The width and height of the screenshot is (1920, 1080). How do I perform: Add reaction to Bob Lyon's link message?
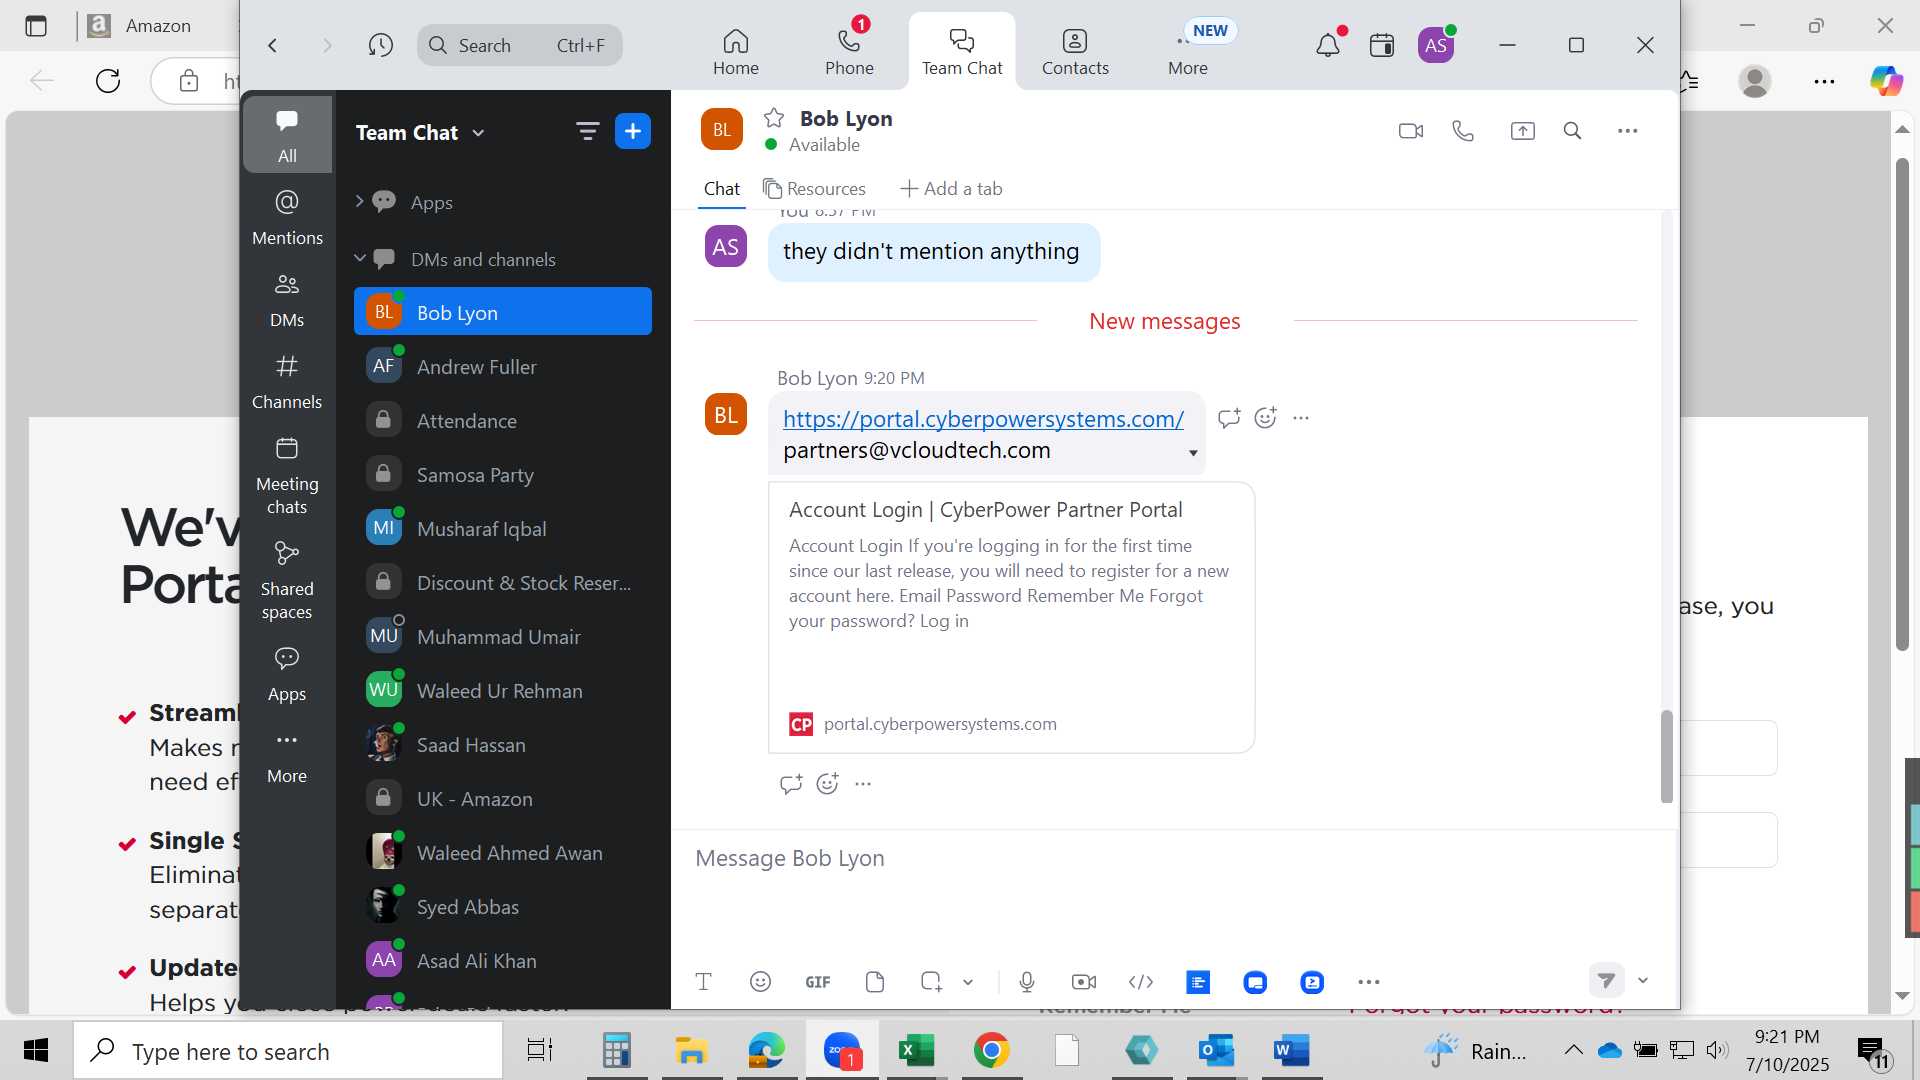click(1265, 418)
